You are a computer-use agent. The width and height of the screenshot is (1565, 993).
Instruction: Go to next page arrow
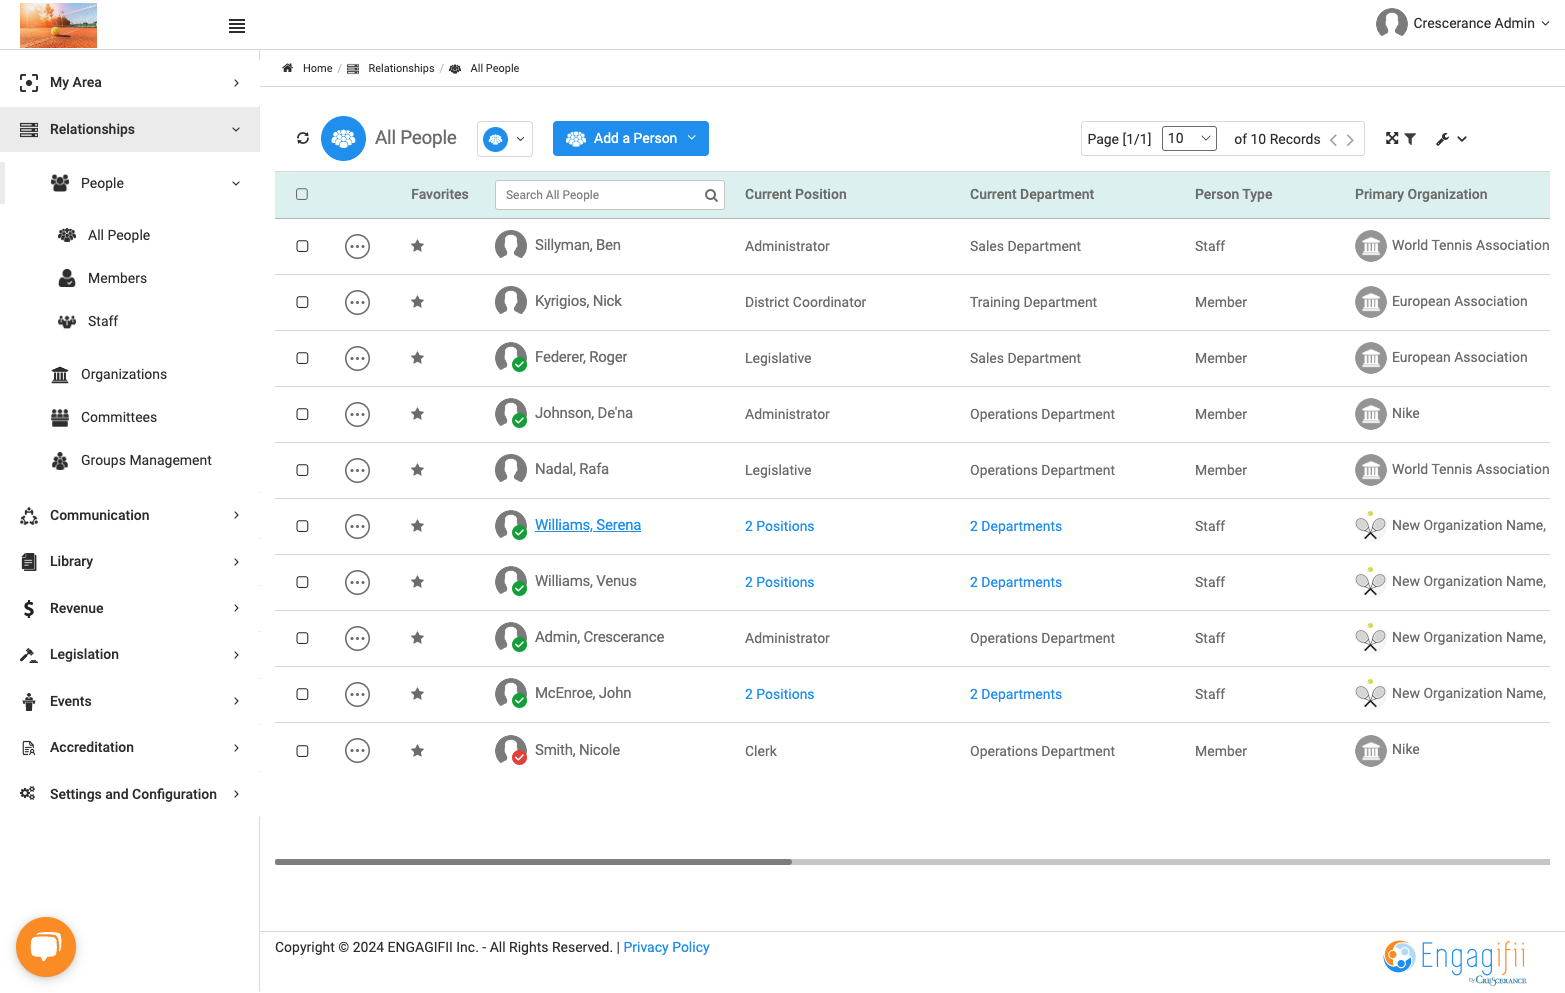pos(1350,140)
